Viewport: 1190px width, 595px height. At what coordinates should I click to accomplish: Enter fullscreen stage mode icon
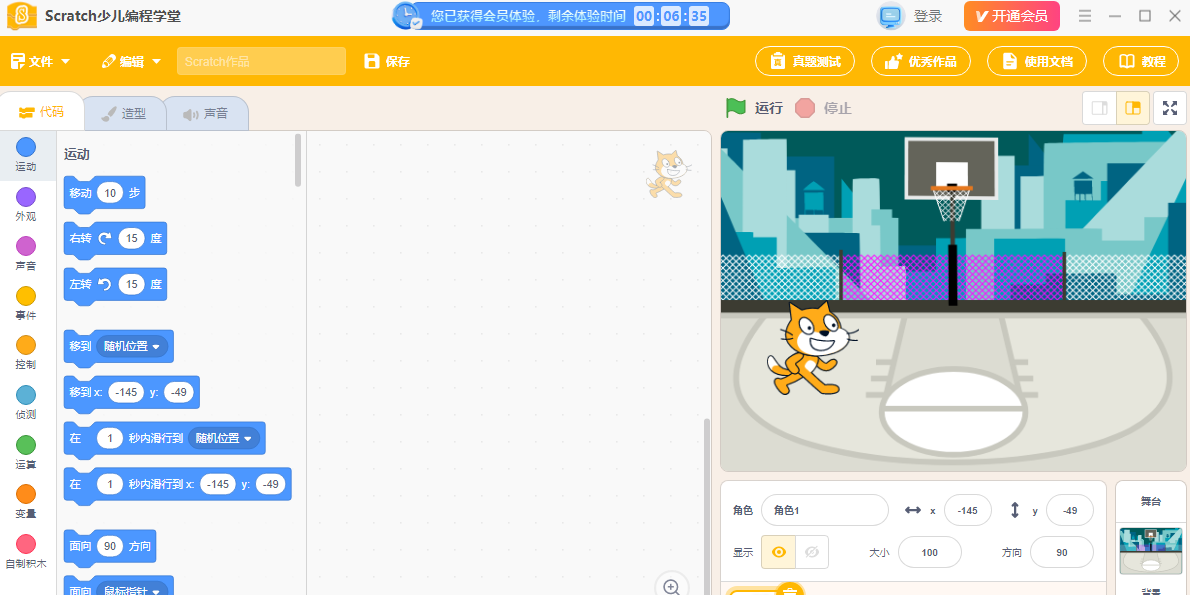tap(1170, 108)
